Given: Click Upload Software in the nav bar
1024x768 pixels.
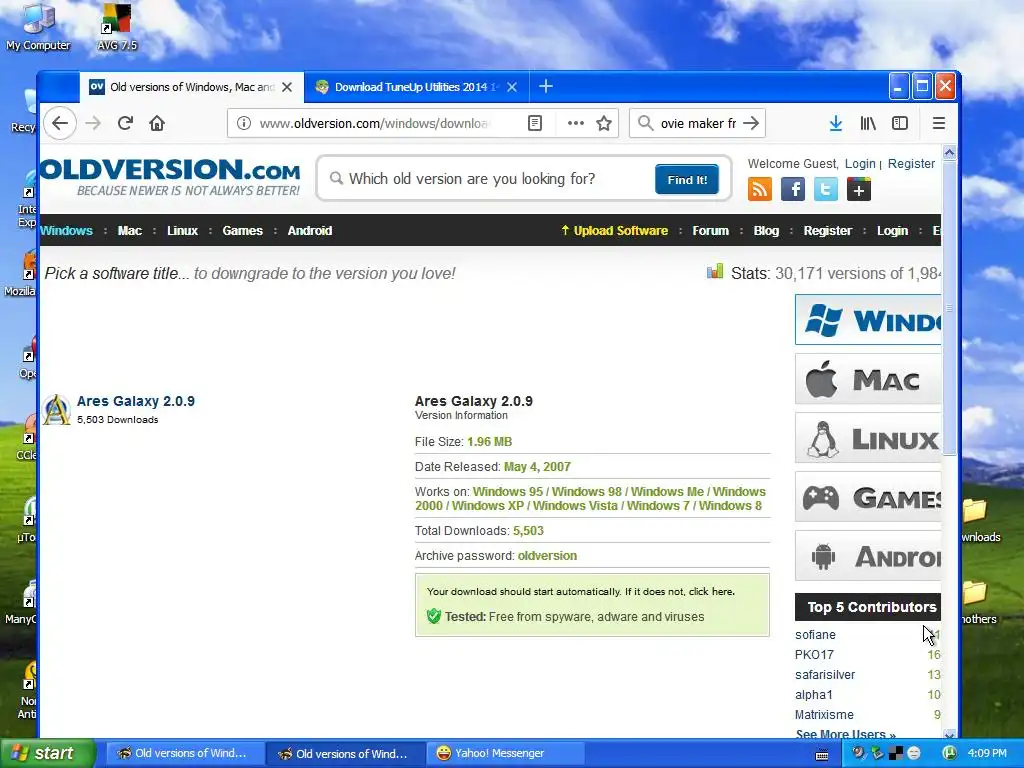Looking at the screenshot, I should pos(615,231).
